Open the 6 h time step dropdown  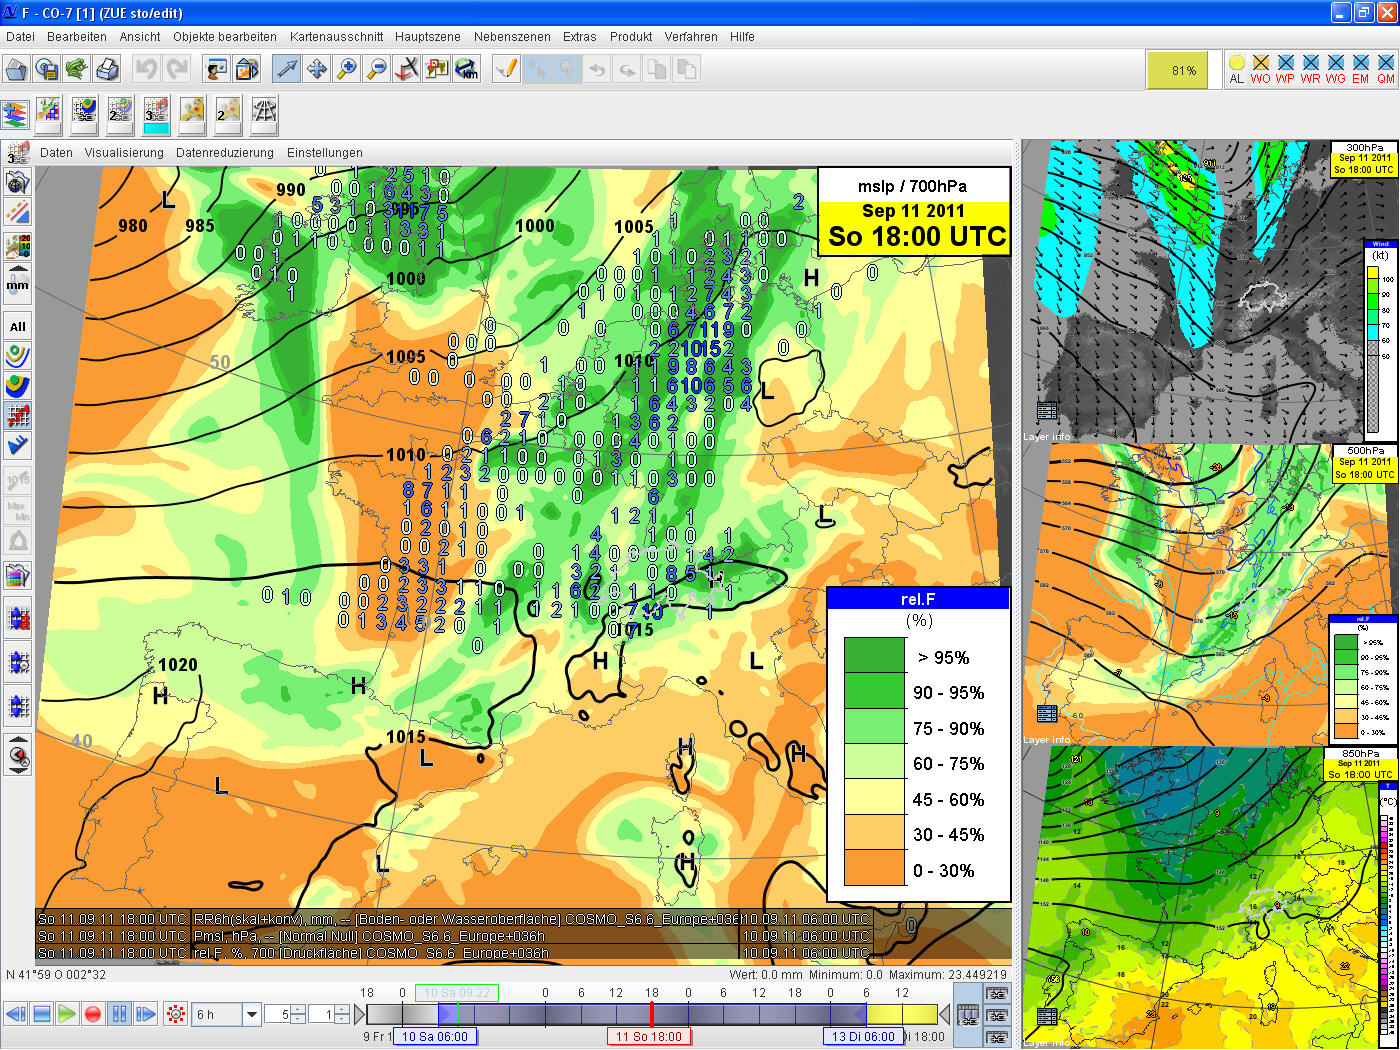coord(252,1014)
